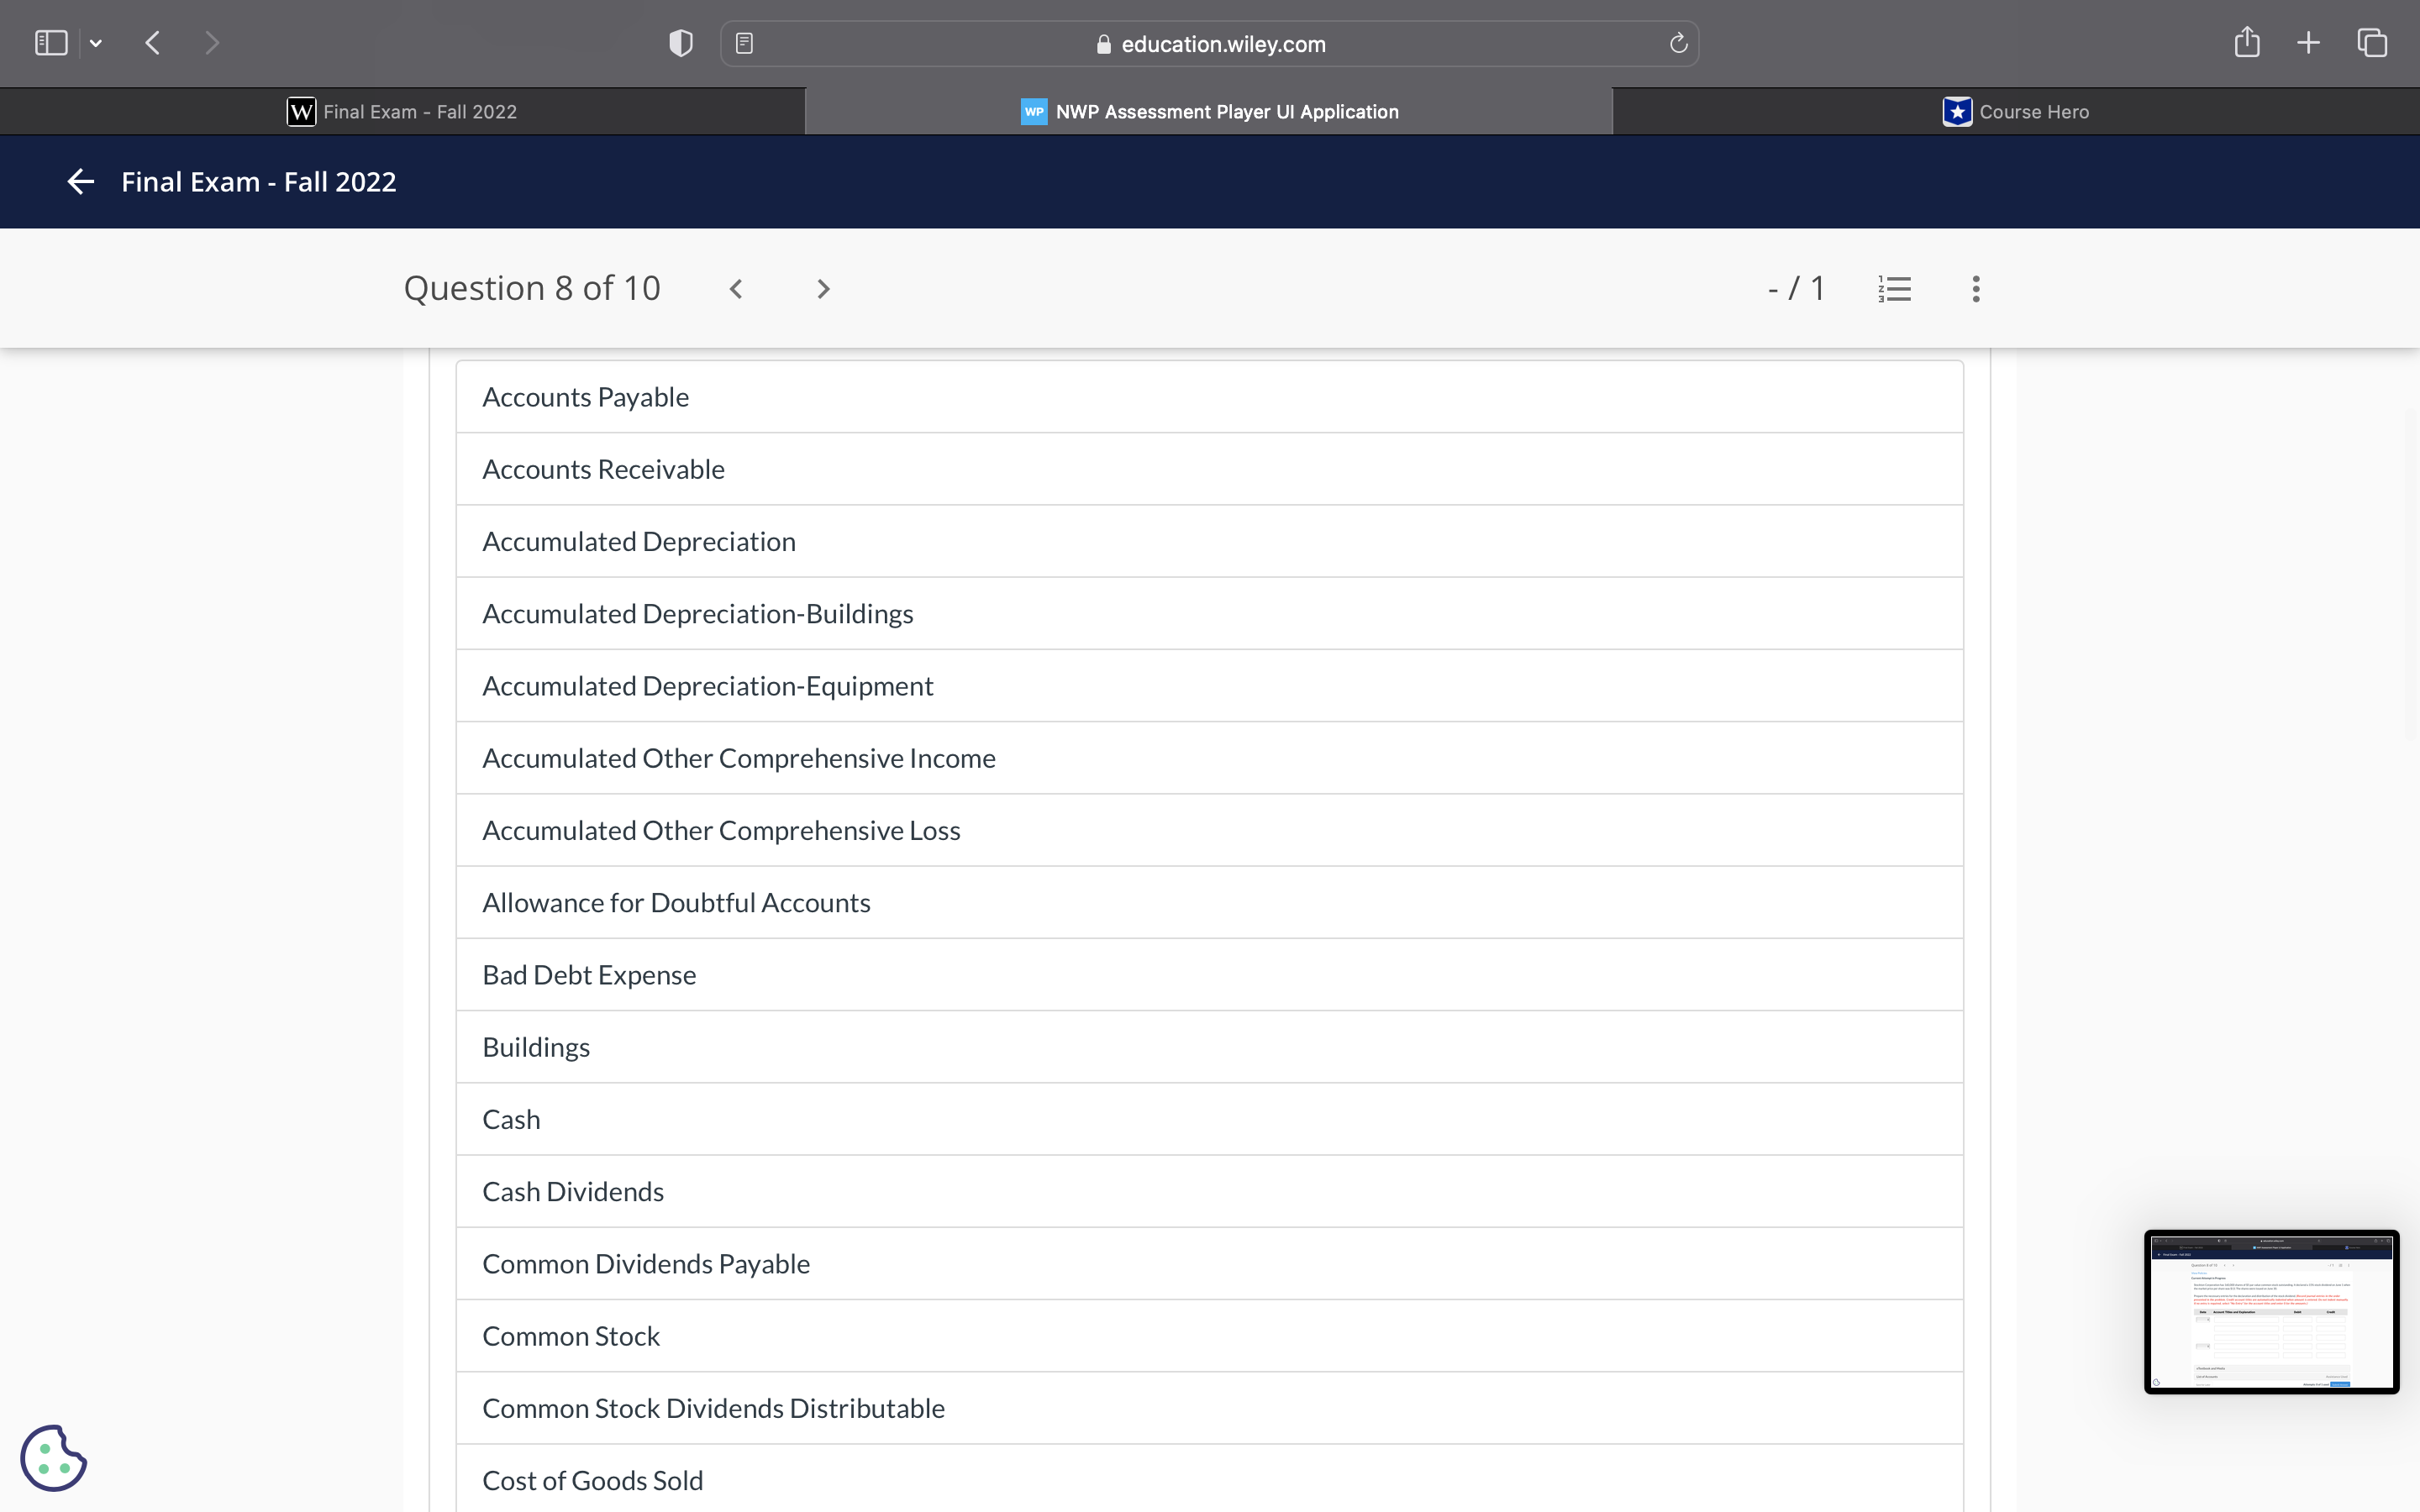This screenshot has width=2420, height=1512.
Task: Click the Safari reload page icon
Action: pyautogui.click(x=1678, y=44)
